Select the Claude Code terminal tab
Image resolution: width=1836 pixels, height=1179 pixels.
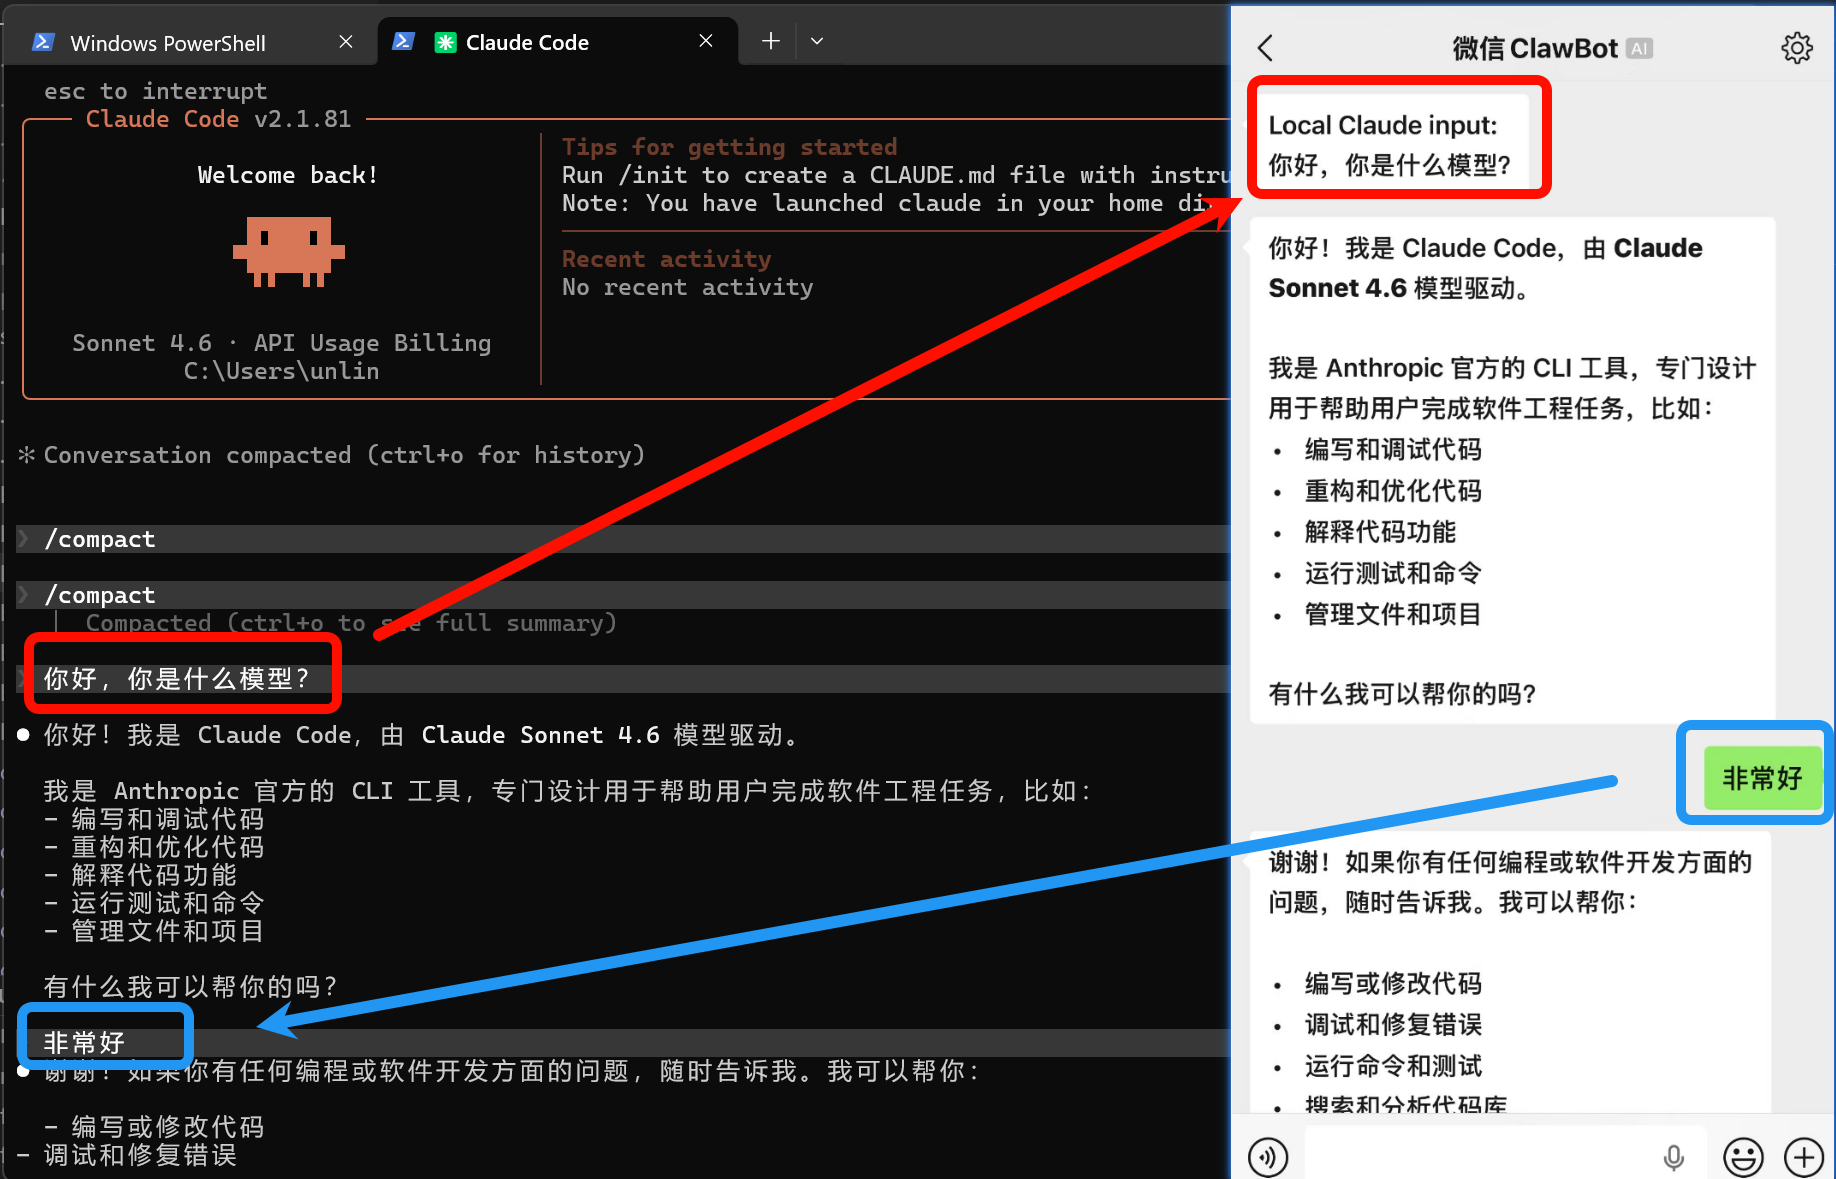[x=557, y=42]
